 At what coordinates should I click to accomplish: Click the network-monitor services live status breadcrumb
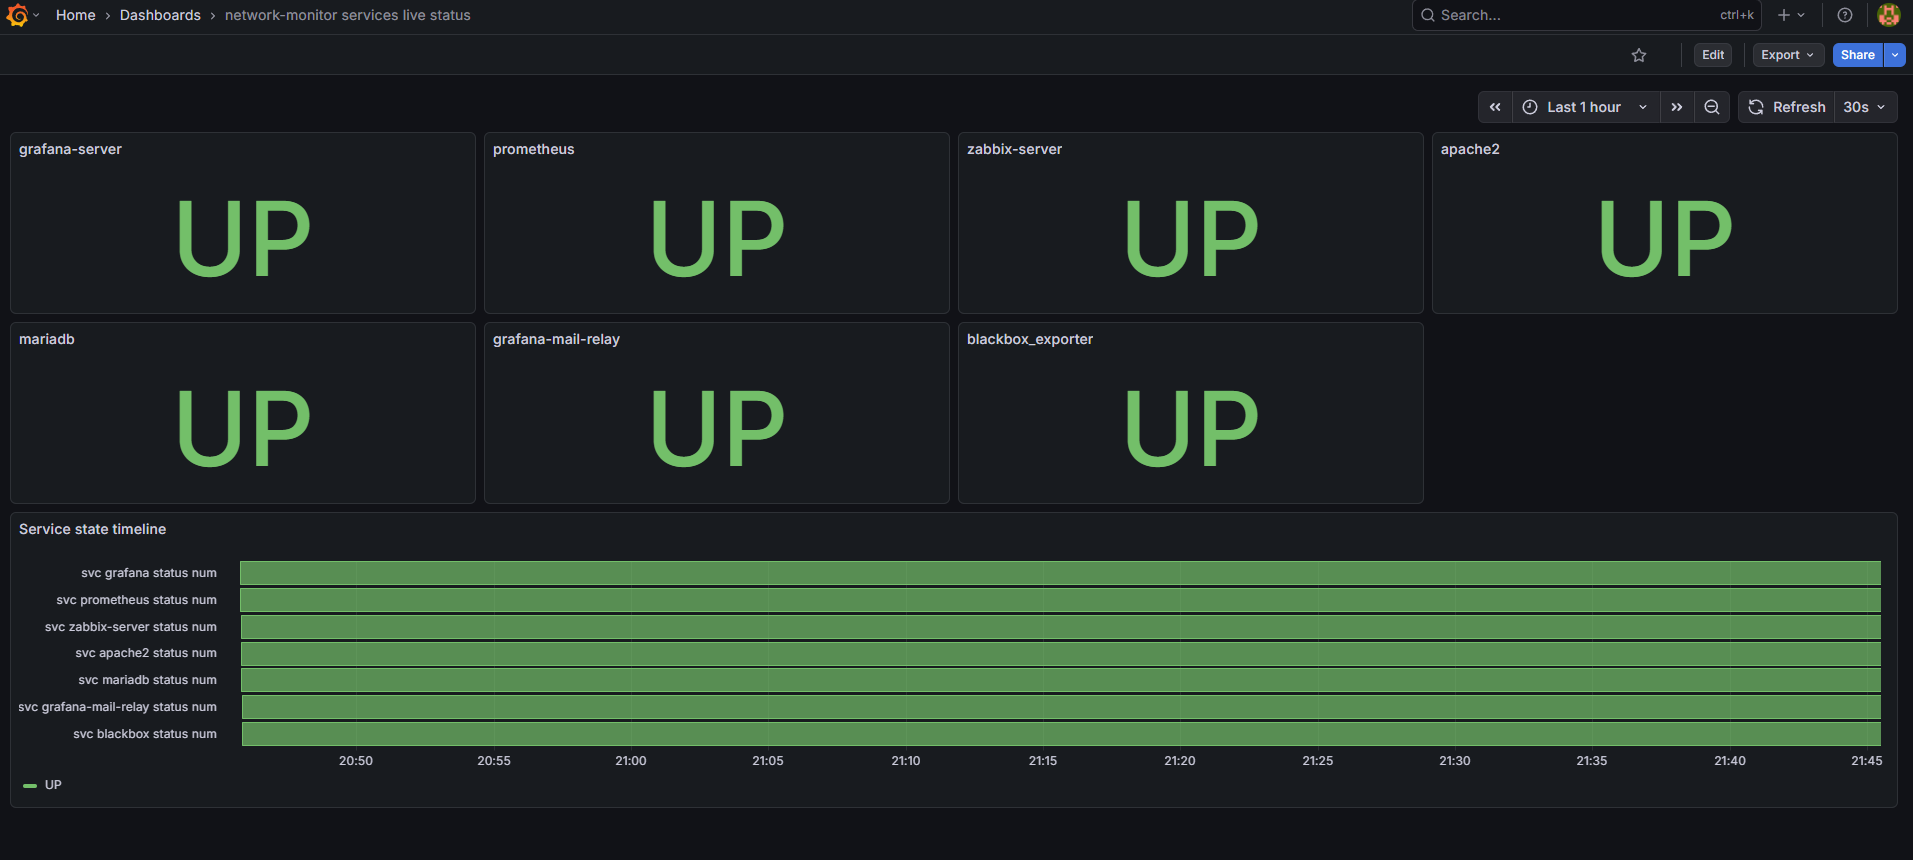click(x=348, y=15)
